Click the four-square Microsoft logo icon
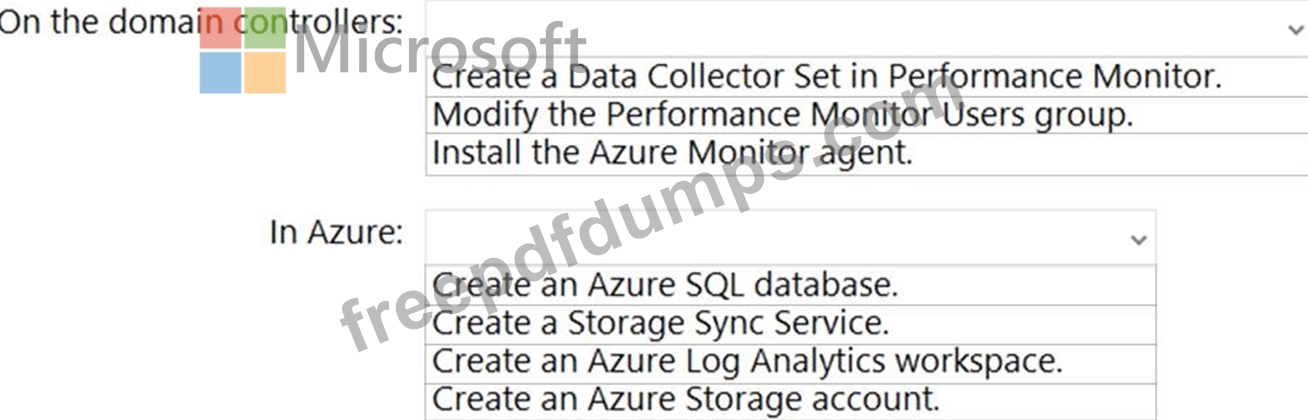The height and width of the screenshot is (420, 1308). pos(243,50)
